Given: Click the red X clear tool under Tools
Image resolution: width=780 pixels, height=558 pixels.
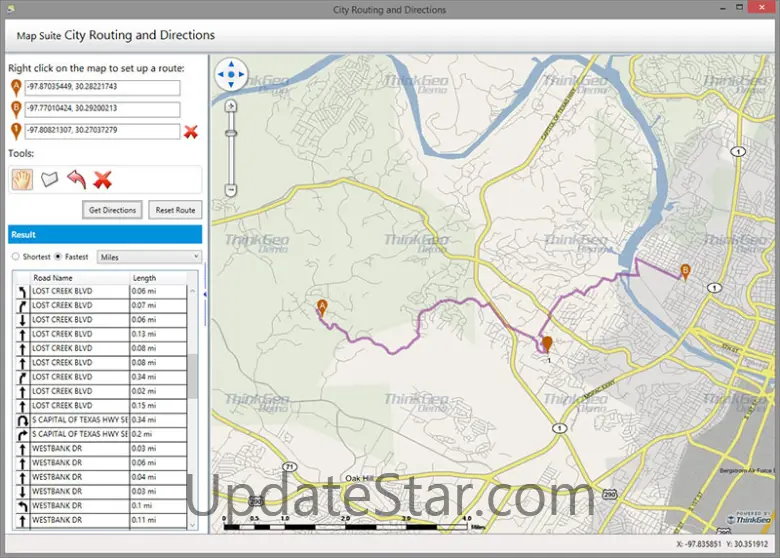Looking at the screenshot, I should click(102, 180).
